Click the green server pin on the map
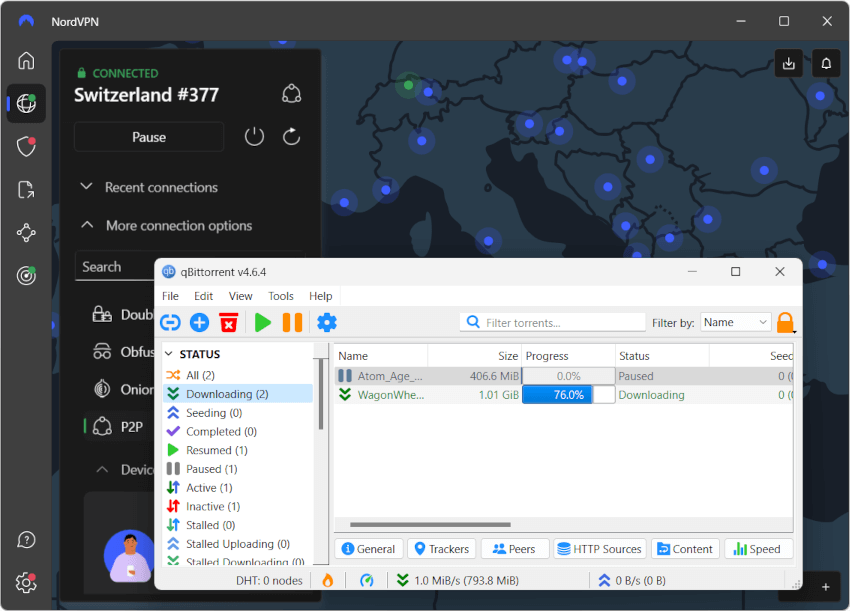The height and width of the screenshot is (611, 850). click(x=408, y=85)
